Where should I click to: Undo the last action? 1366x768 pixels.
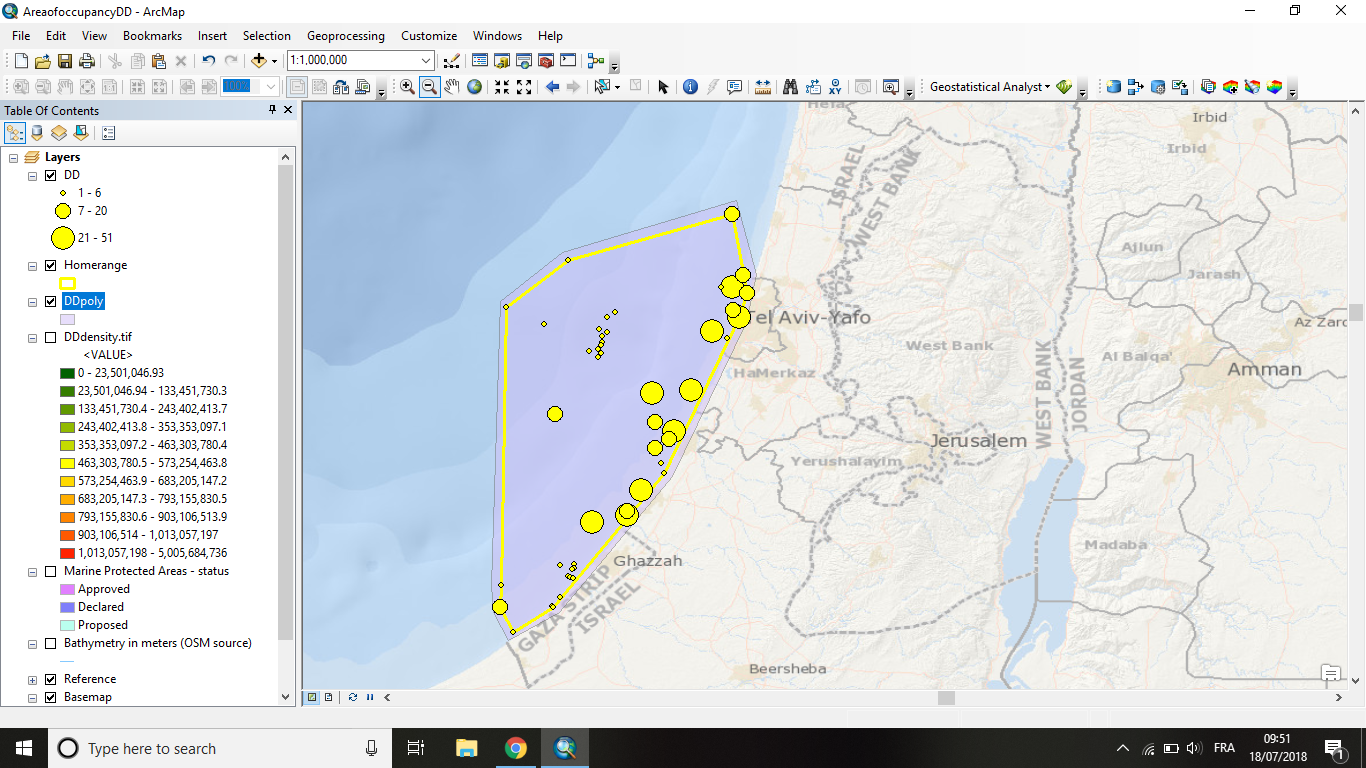(208, 61)
